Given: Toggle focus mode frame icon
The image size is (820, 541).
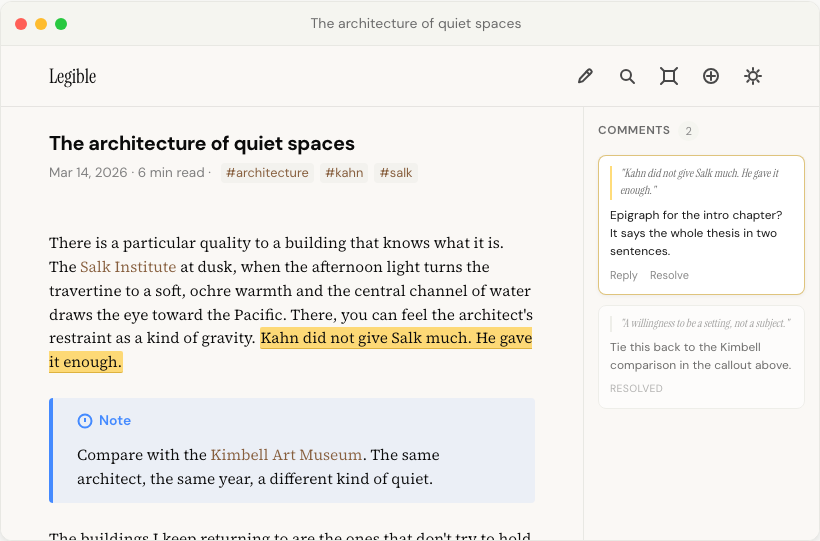Looking at the screenshot, I should click(x=669, y=76).
